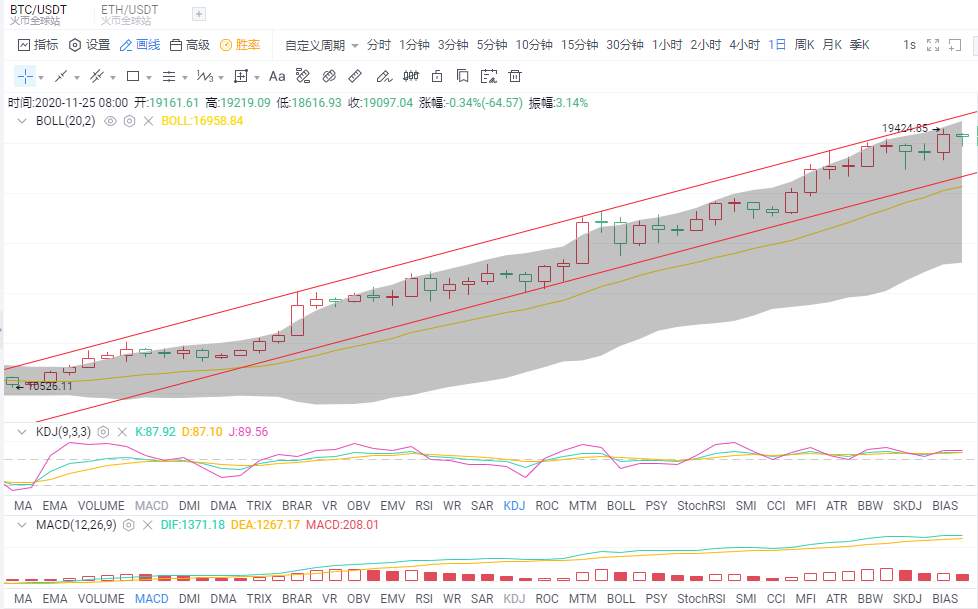Open the 高级 advanced button

pos(190,45)
